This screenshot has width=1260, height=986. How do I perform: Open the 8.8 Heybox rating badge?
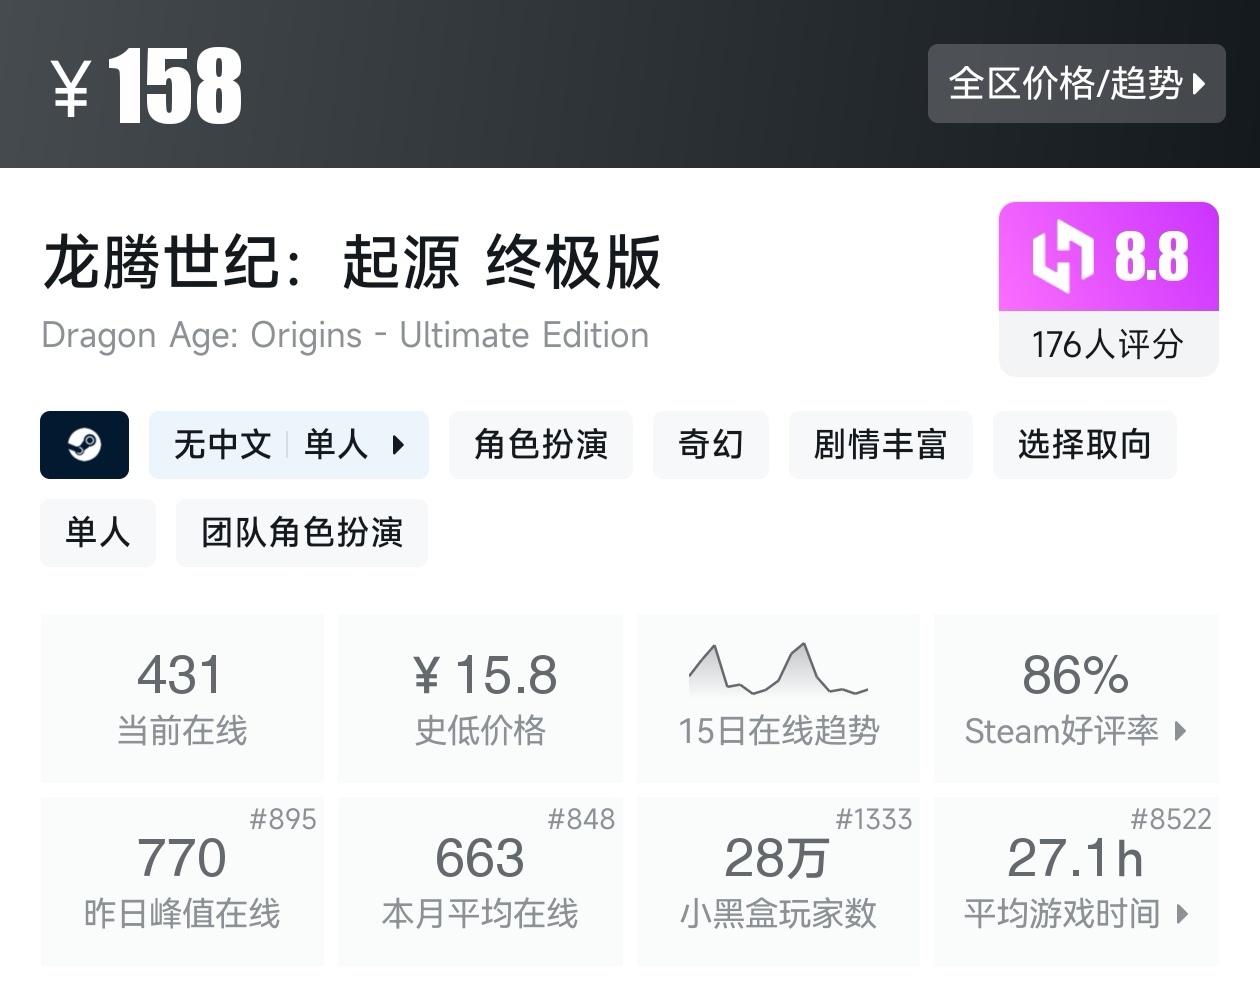tap(1108, 257)
